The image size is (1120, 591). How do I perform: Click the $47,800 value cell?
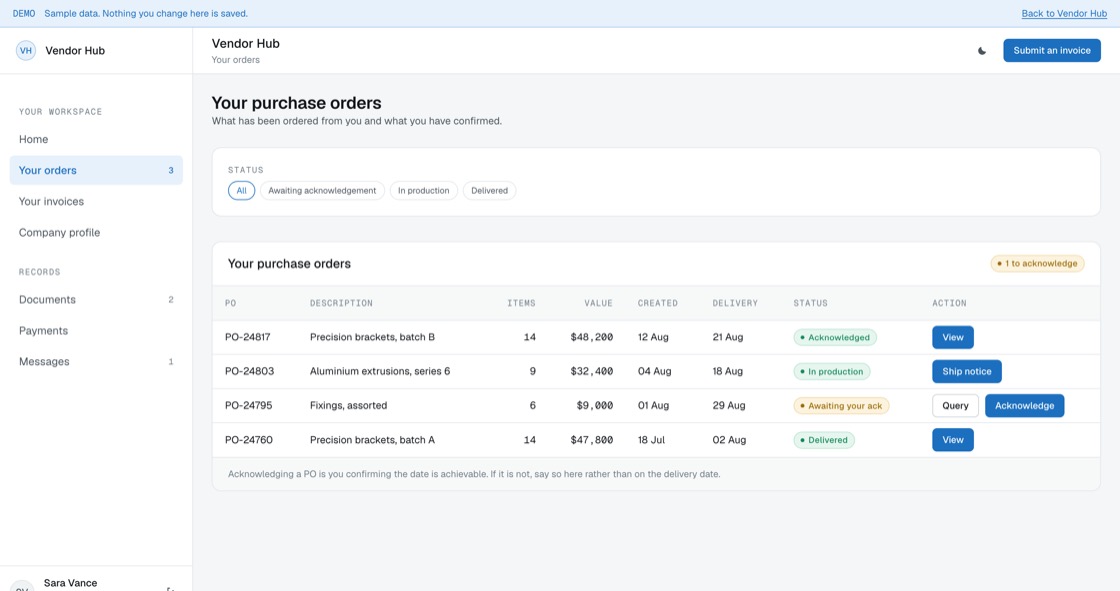[x=591, y=440]
